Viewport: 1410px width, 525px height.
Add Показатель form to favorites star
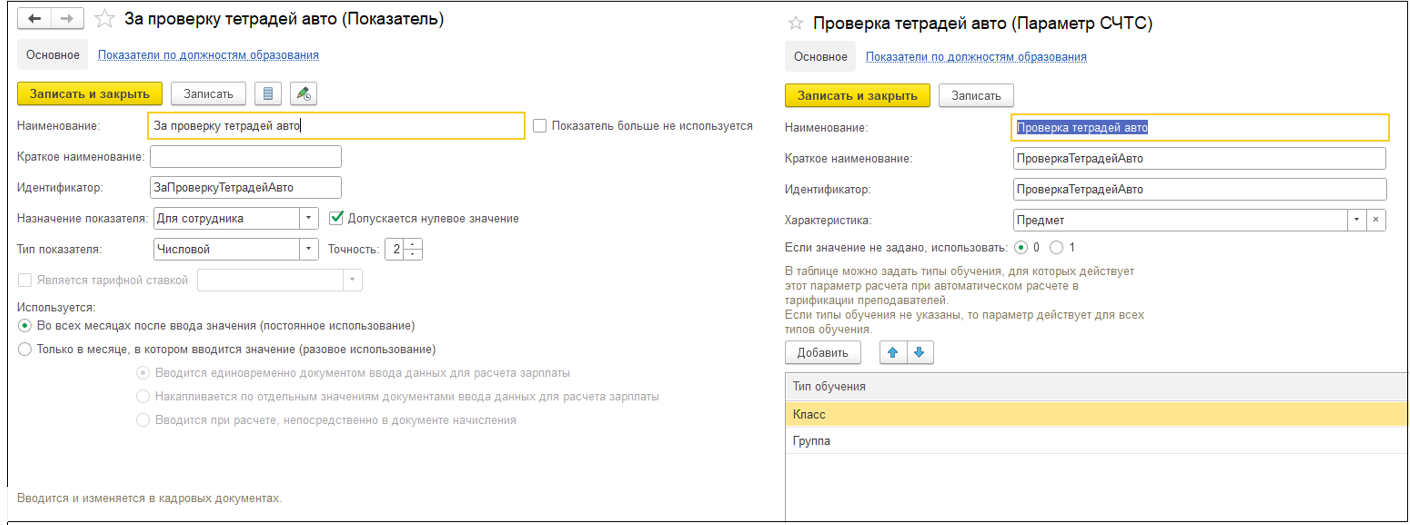[103, 19]
